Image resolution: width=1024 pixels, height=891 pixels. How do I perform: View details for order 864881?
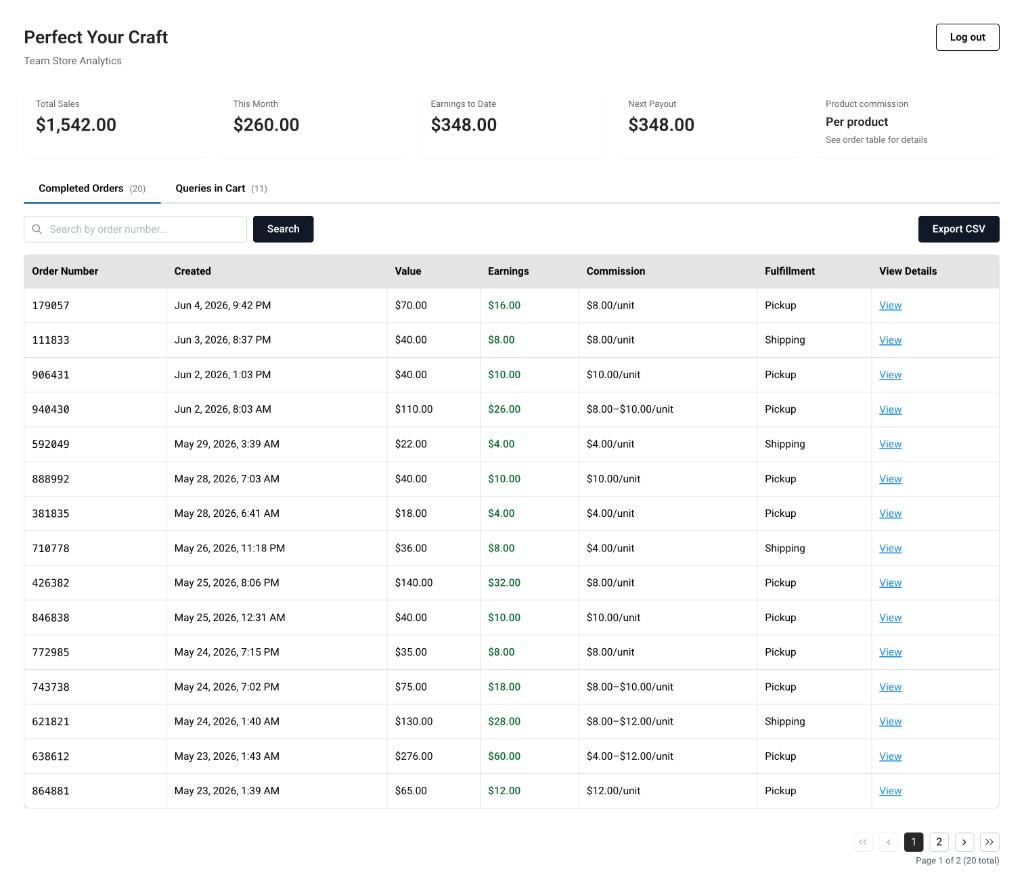coord(890,791)
